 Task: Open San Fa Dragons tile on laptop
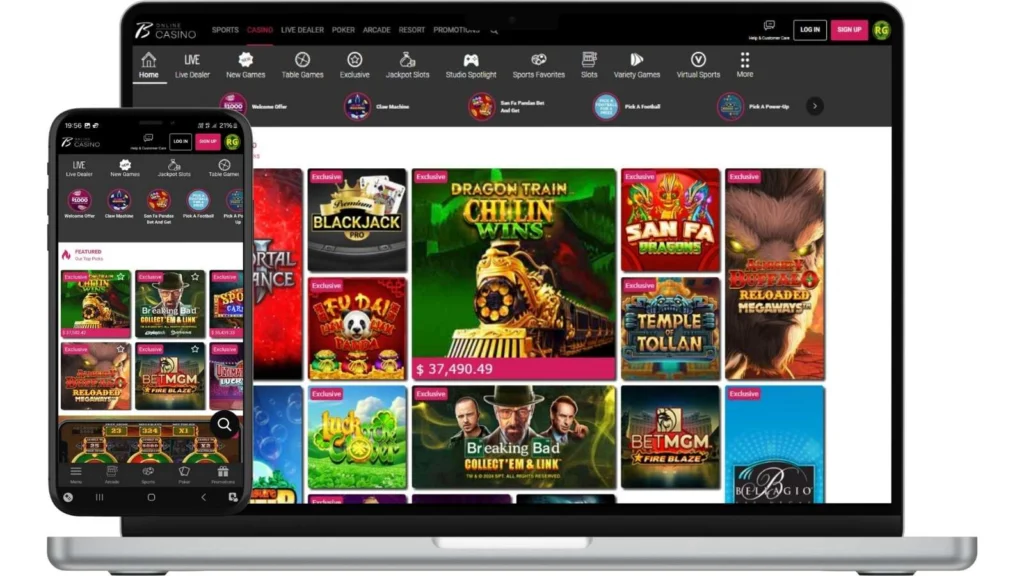(x=671, y=220)
